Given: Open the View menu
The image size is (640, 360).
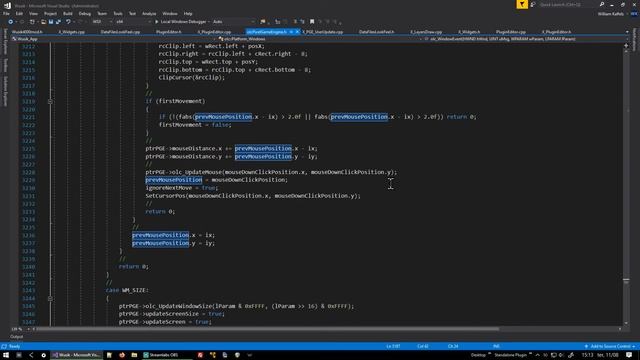Looking at the screenshot, I should coord(33,13).
